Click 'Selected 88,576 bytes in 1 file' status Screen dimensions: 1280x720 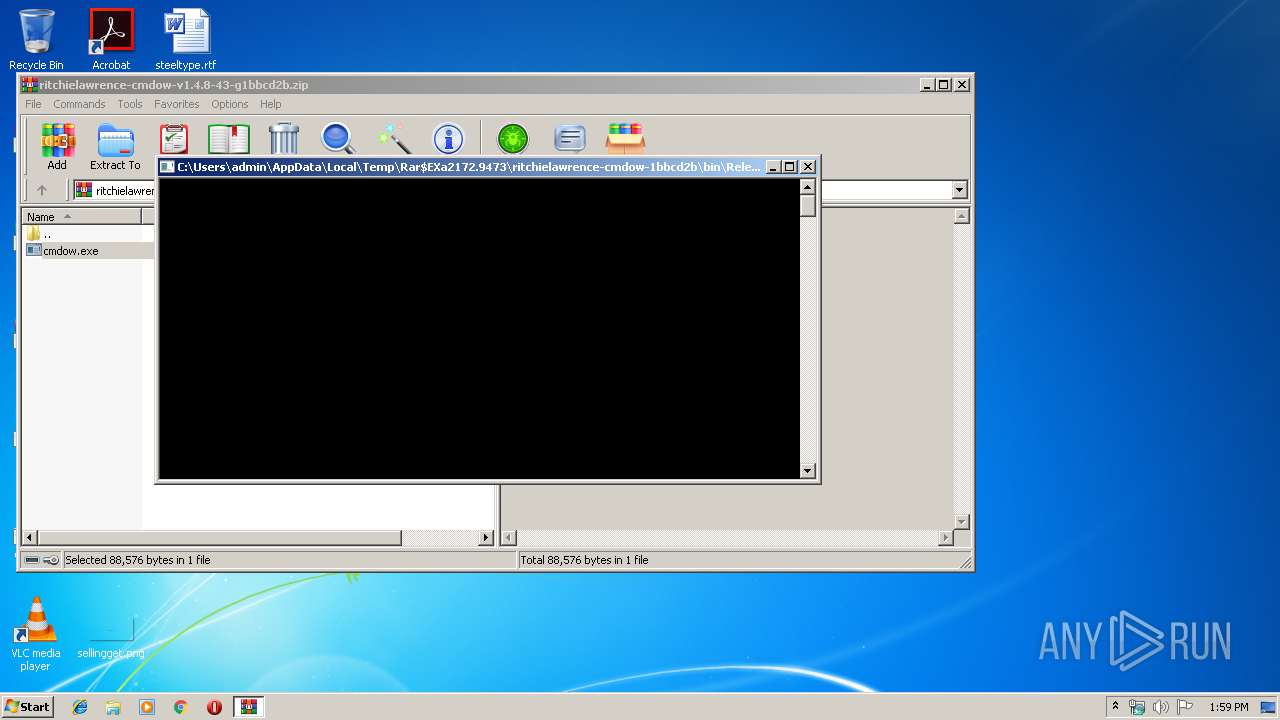(x=138, y=560)
